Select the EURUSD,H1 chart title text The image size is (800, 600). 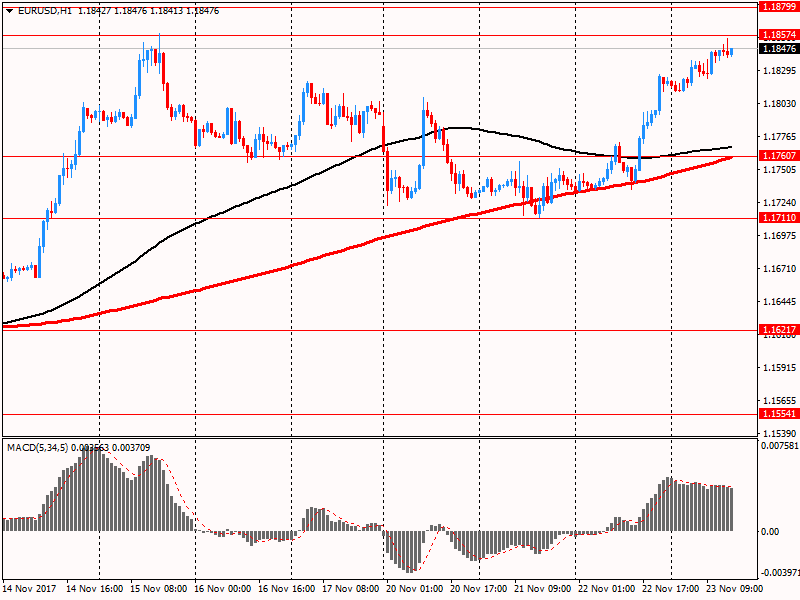click(45, 11)
